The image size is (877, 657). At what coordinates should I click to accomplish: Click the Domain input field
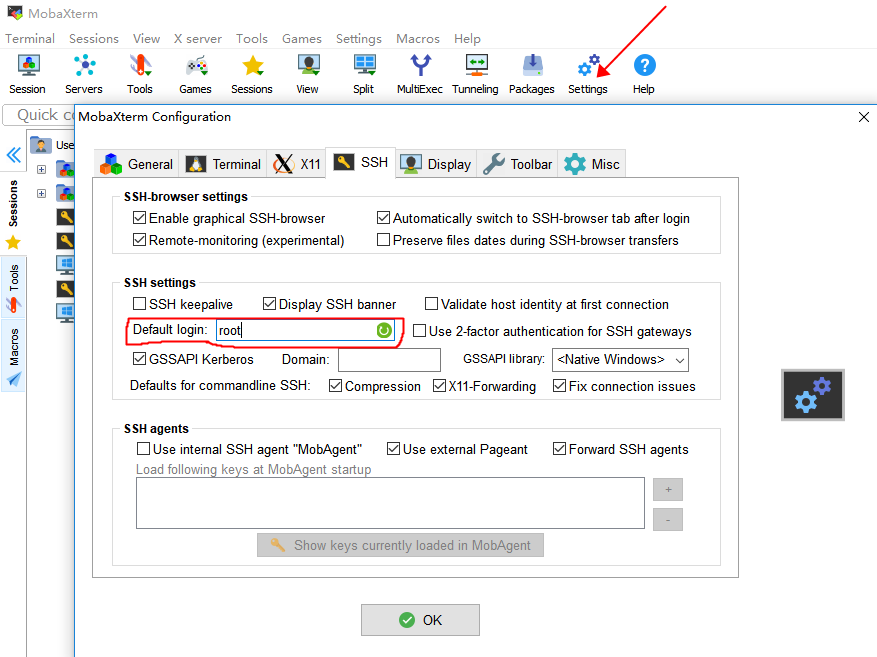coord(389,360)
